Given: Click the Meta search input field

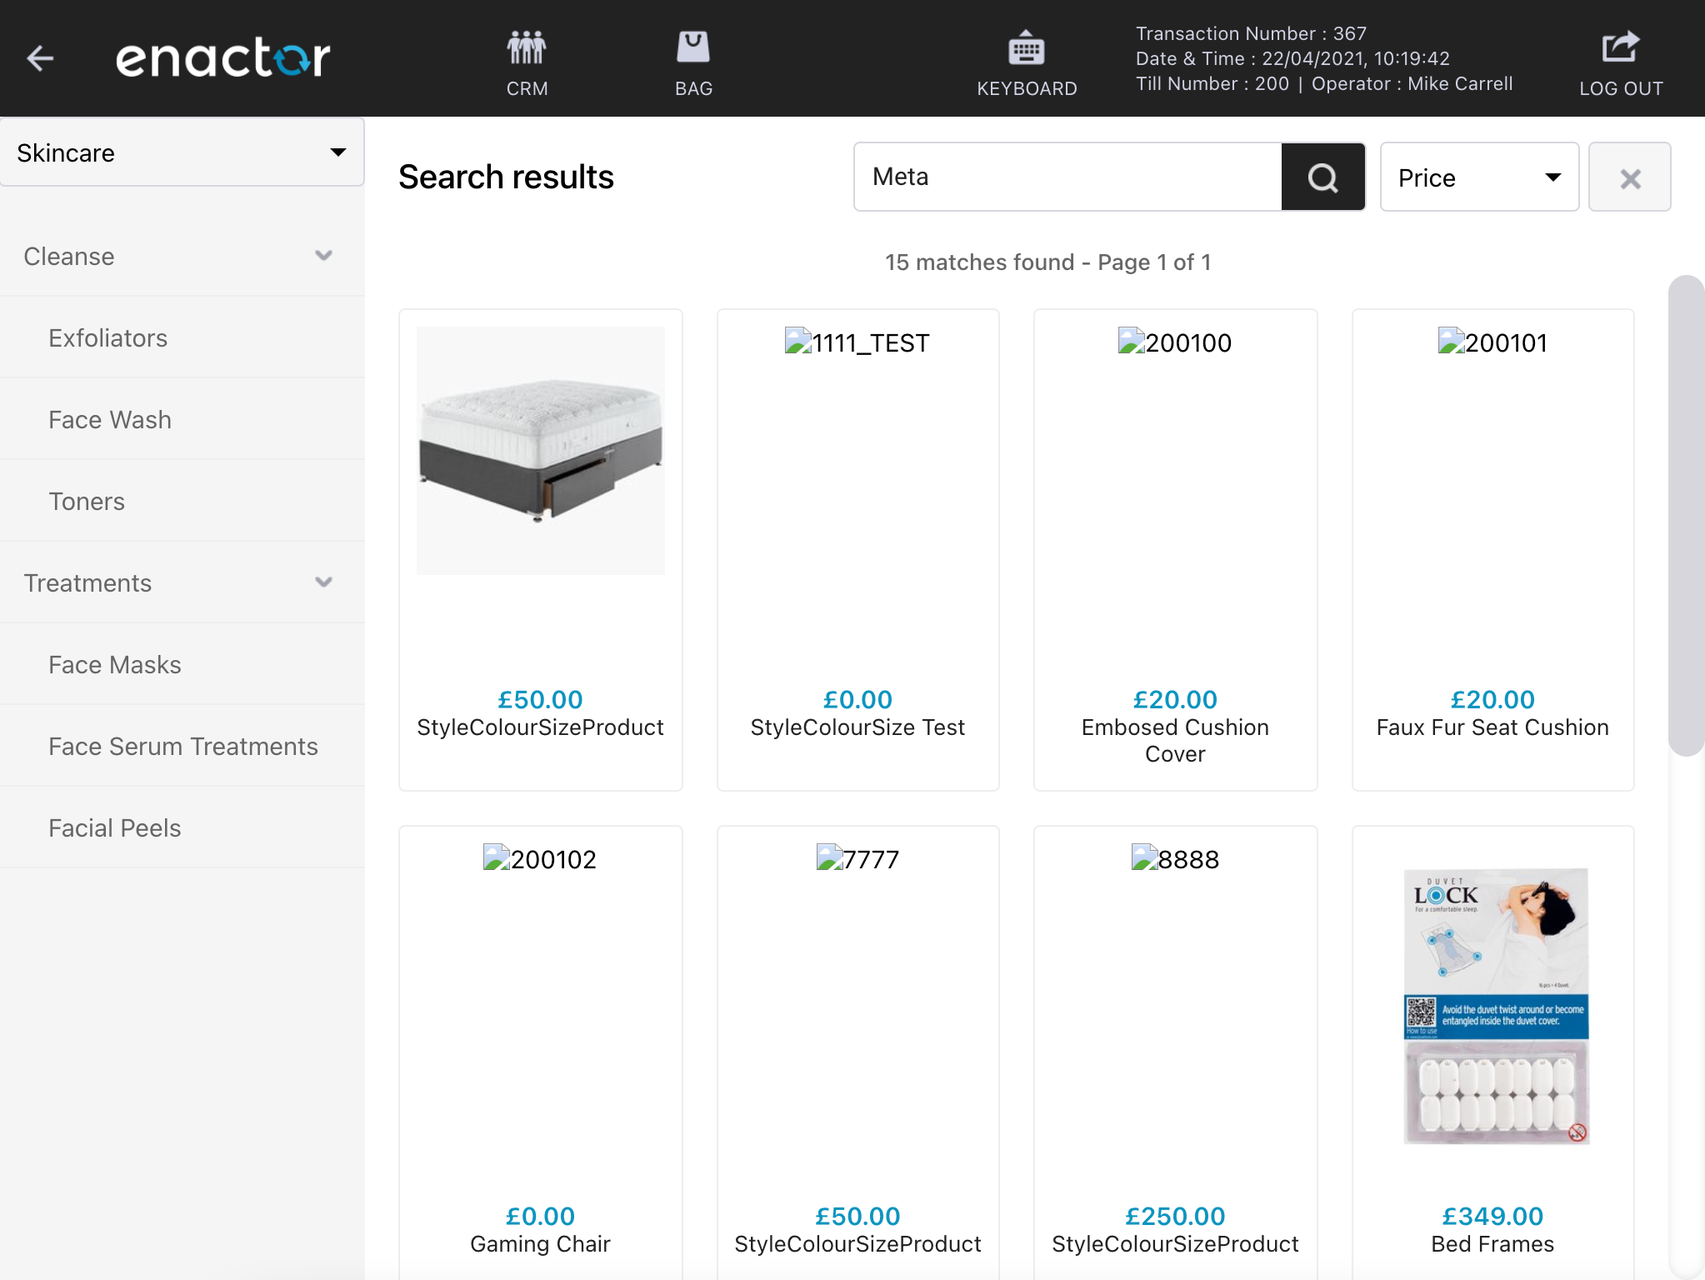Looking at the screenshot, I should pyautogui.click(x=1065, y=177).
